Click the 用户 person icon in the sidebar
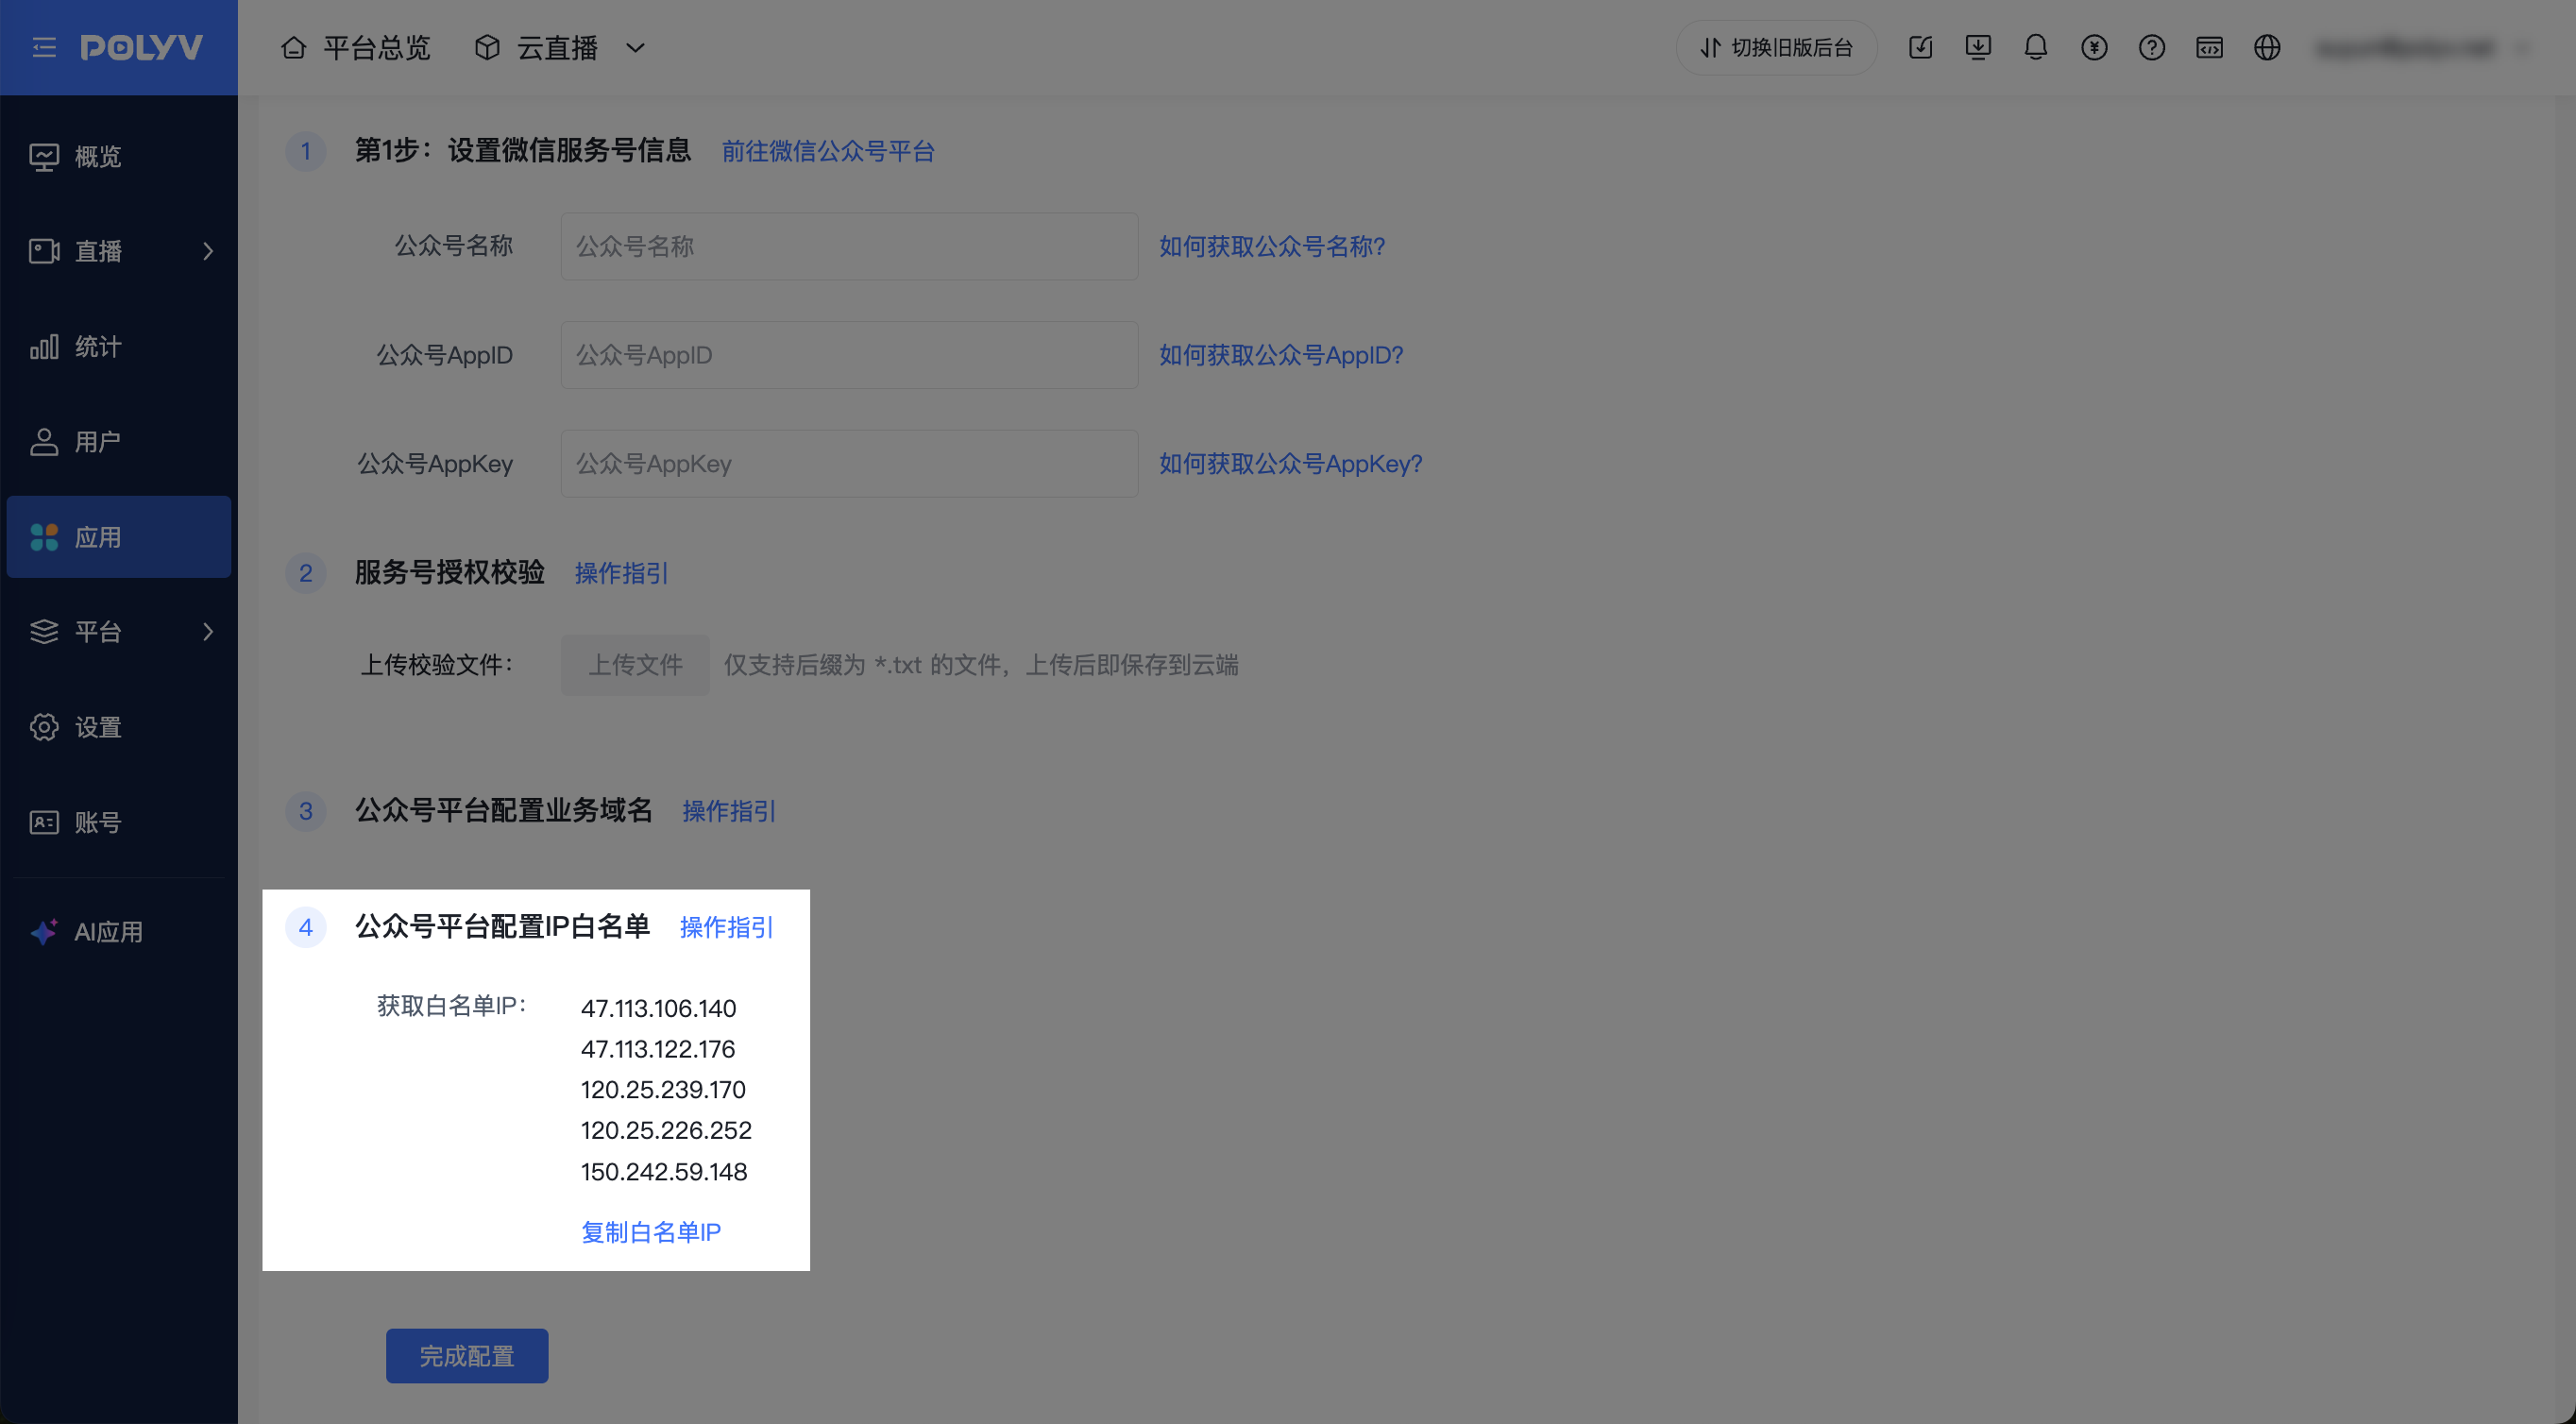The image size is (2576, 1424). pos(44,442)
